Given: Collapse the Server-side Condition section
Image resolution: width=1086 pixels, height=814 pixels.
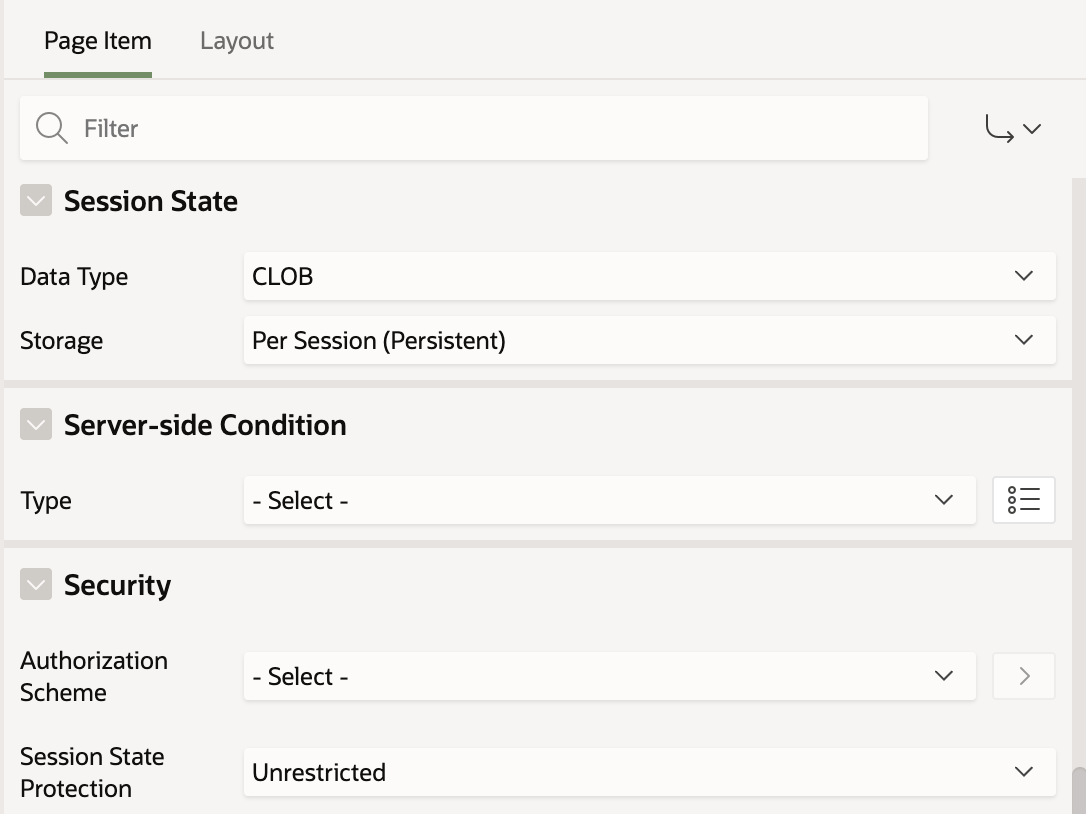Looking at the screenshot, I should coord(36,425).
